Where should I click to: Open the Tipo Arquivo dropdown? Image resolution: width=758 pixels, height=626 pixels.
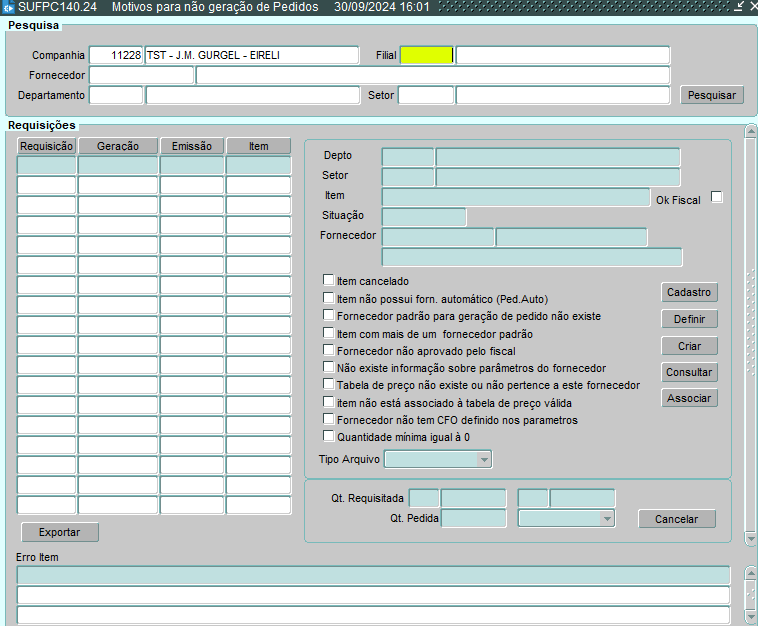point(484,459)
